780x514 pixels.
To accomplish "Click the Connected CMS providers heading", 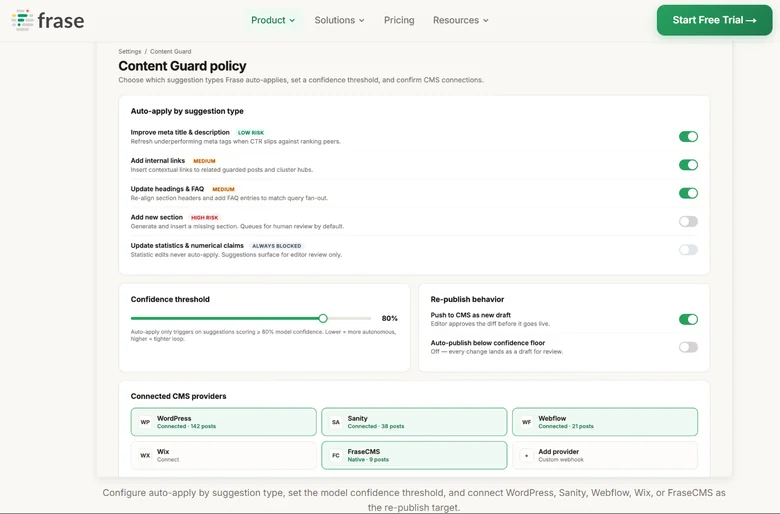I will tap(178, 396).
